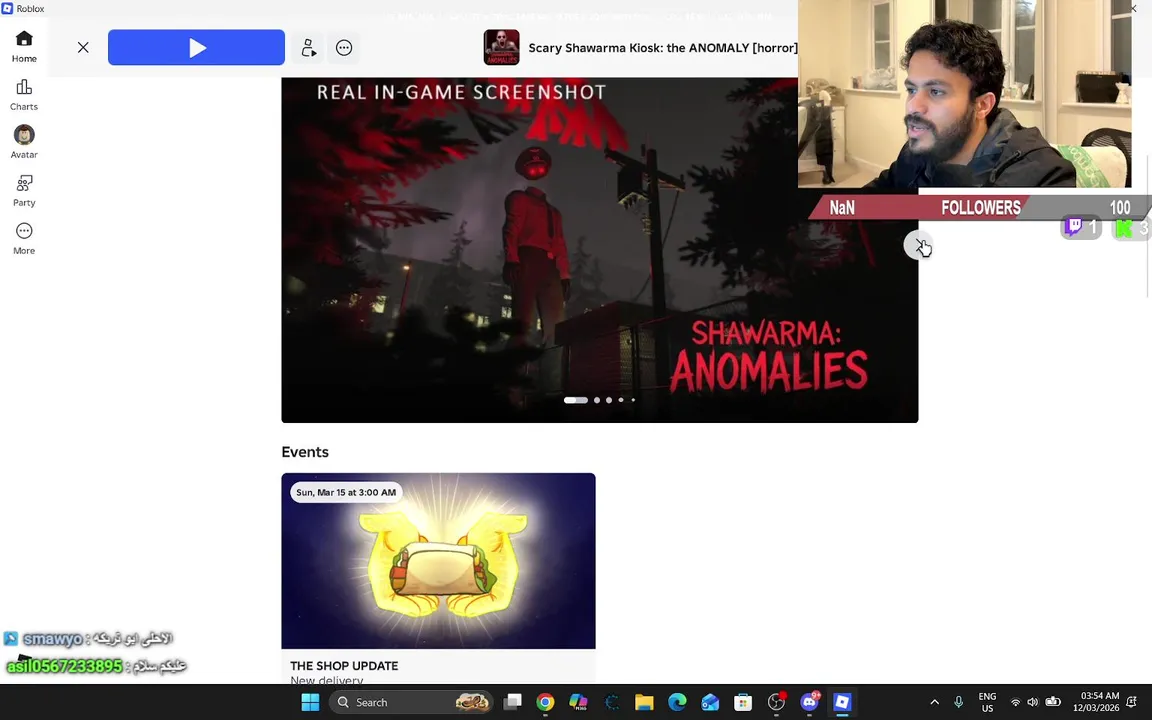The image size is (1152, 720).
Task: Select the second carousel dot
Action: click(x=597, y=400)
